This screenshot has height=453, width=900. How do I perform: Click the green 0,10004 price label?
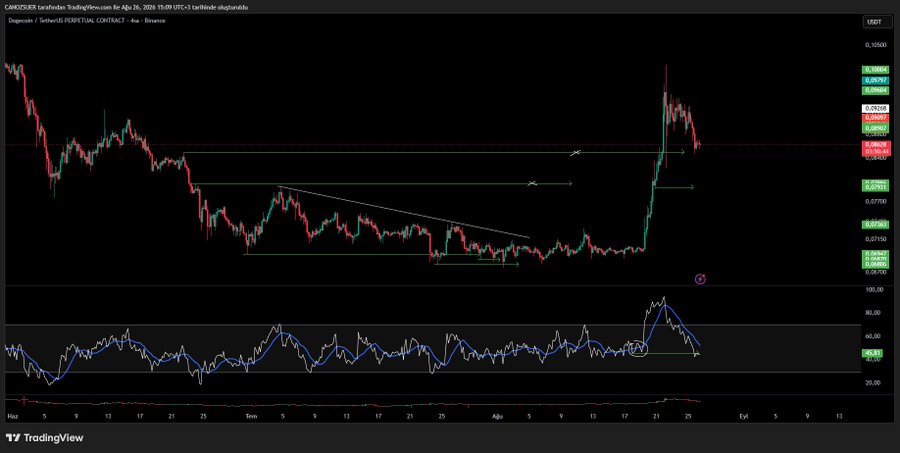[874, 69]
